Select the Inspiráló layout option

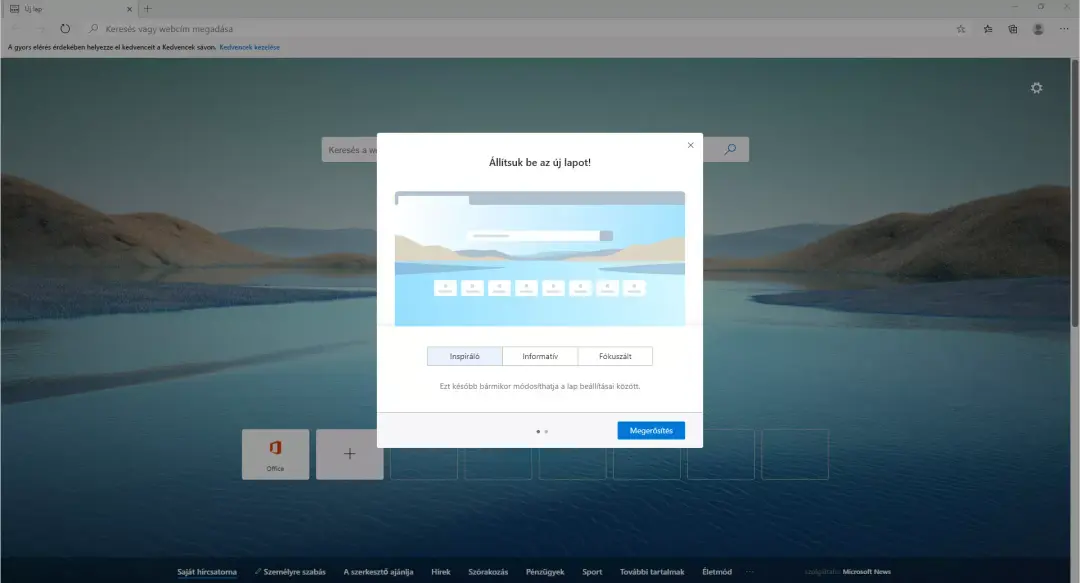(x=465, y=356)
